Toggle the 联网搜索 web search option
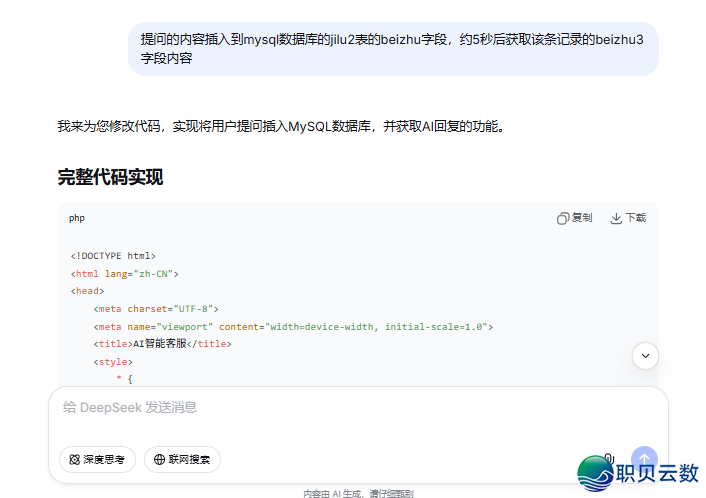 coord(182,459)
